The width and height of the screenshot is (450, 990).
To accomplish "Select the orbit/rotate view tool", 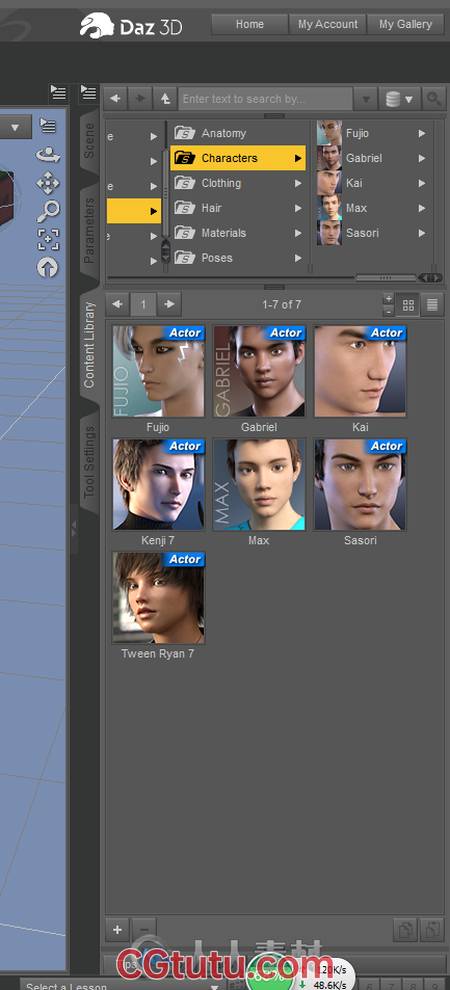I will [48, 155].
